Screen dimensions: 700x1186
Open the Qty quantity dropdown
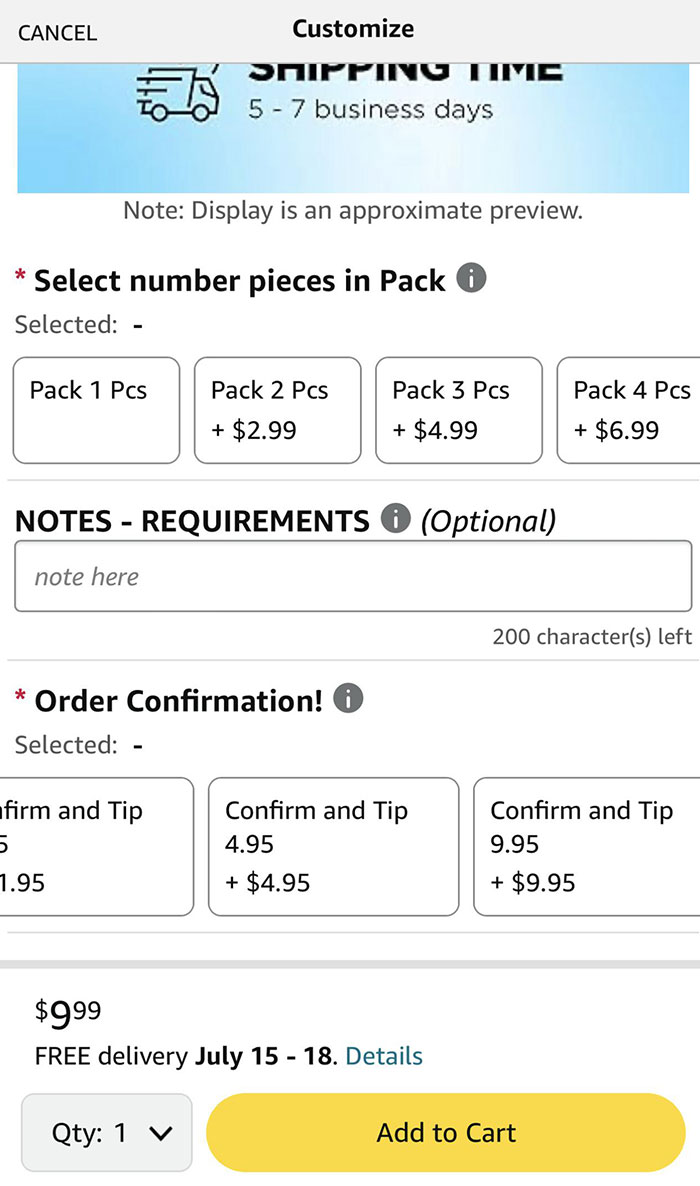[x=106, y=1132]
